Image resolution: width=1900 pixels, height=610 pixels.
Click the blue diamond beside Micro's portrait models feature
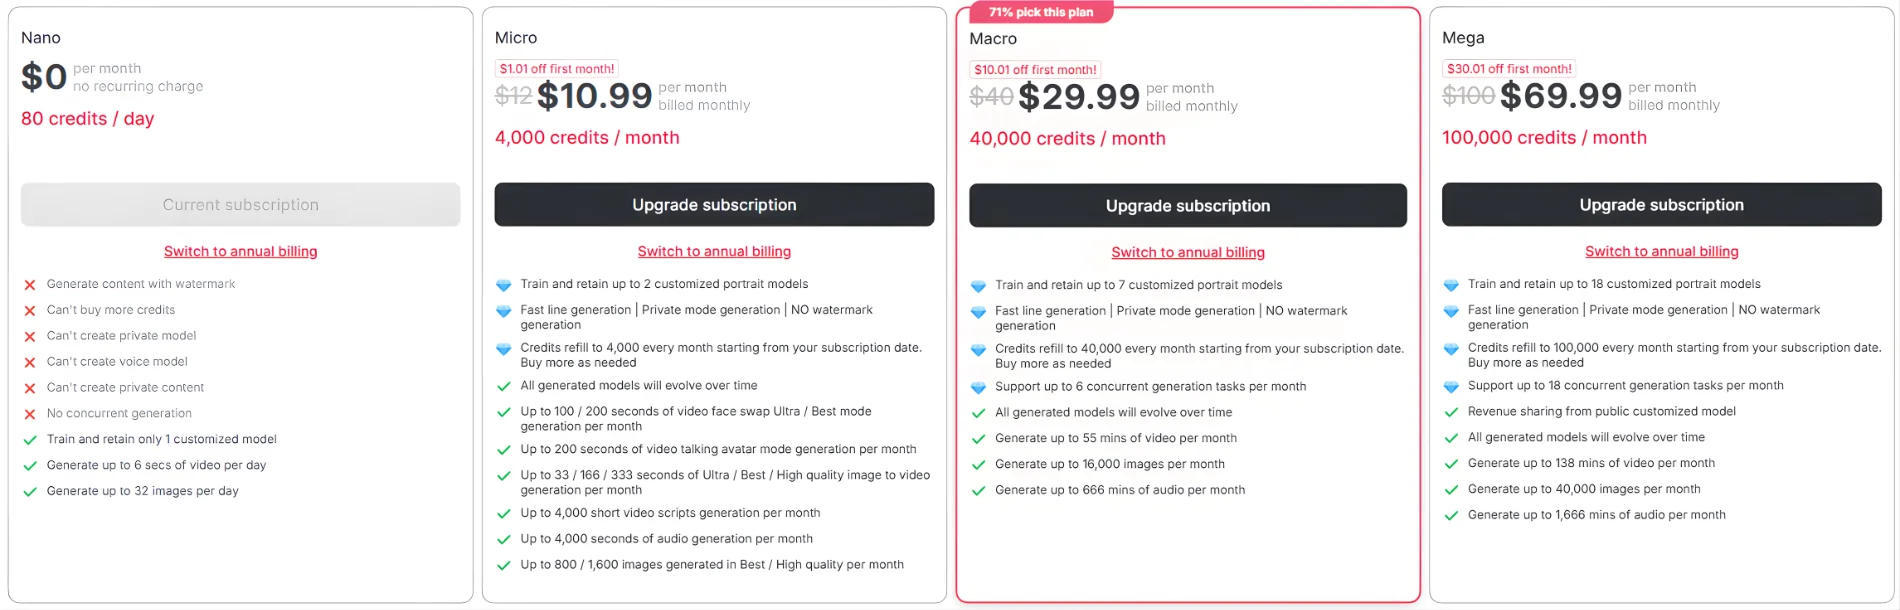coord(503,284)
